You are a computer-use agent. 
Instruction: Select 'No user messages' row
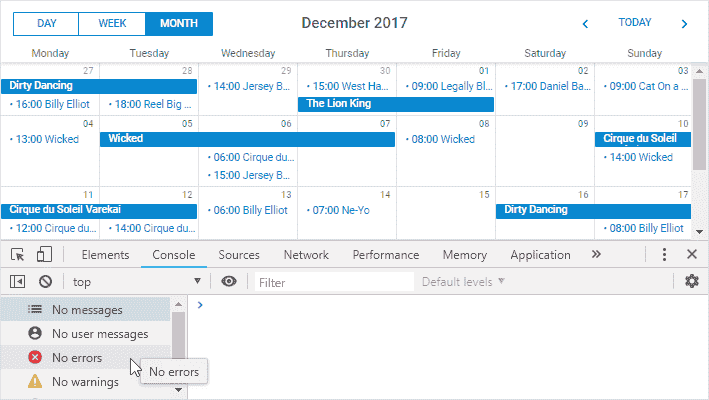(85, 334)
